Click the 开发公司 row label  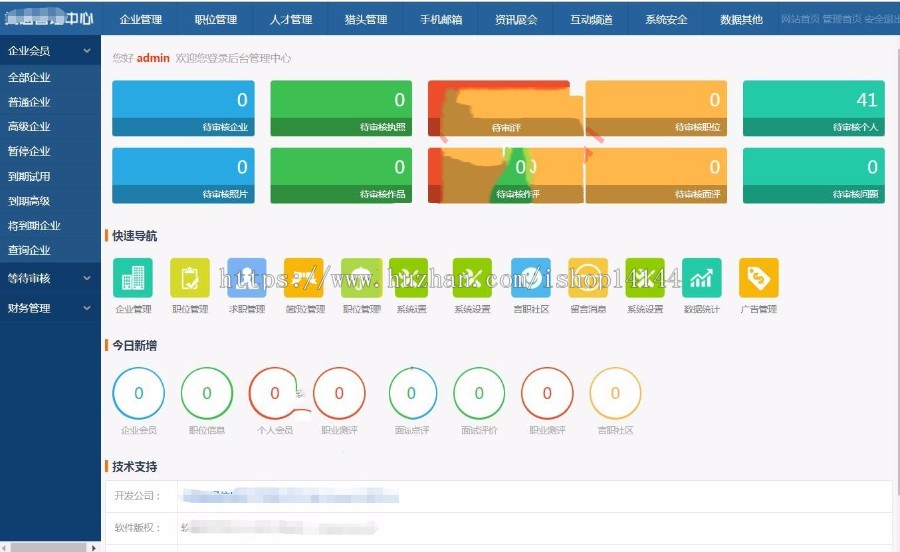(x=137, y=496)
